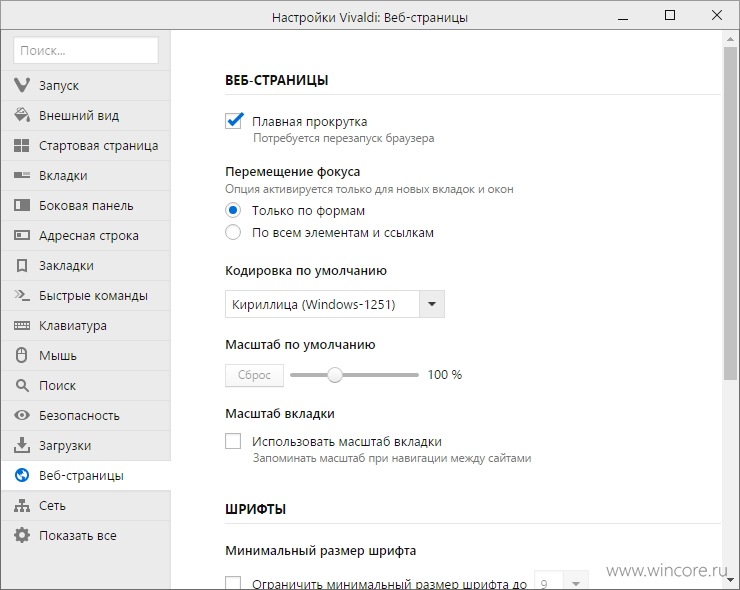Click the grid icon for Стартовая страница
Image resolution: width=740 pixels, height=590 pixels.
tap(22, 145)
